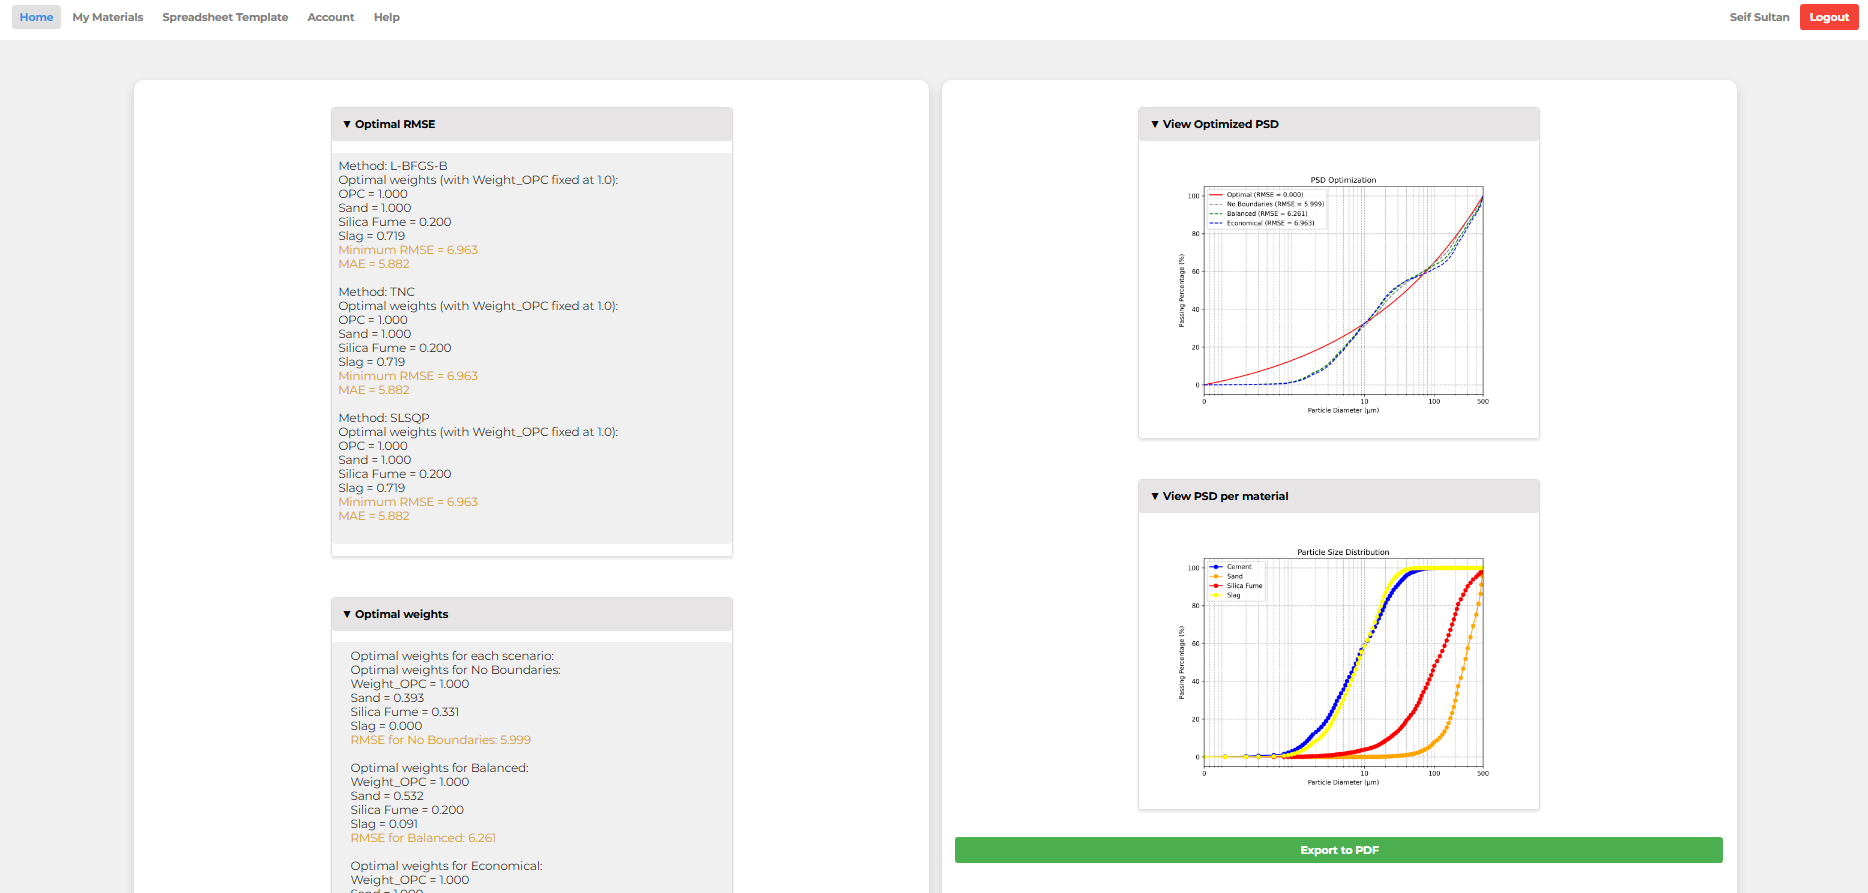Click the Cement legend entry
The height and width of the screenshot is (893, 1868).
click(x=1238, y=567)
